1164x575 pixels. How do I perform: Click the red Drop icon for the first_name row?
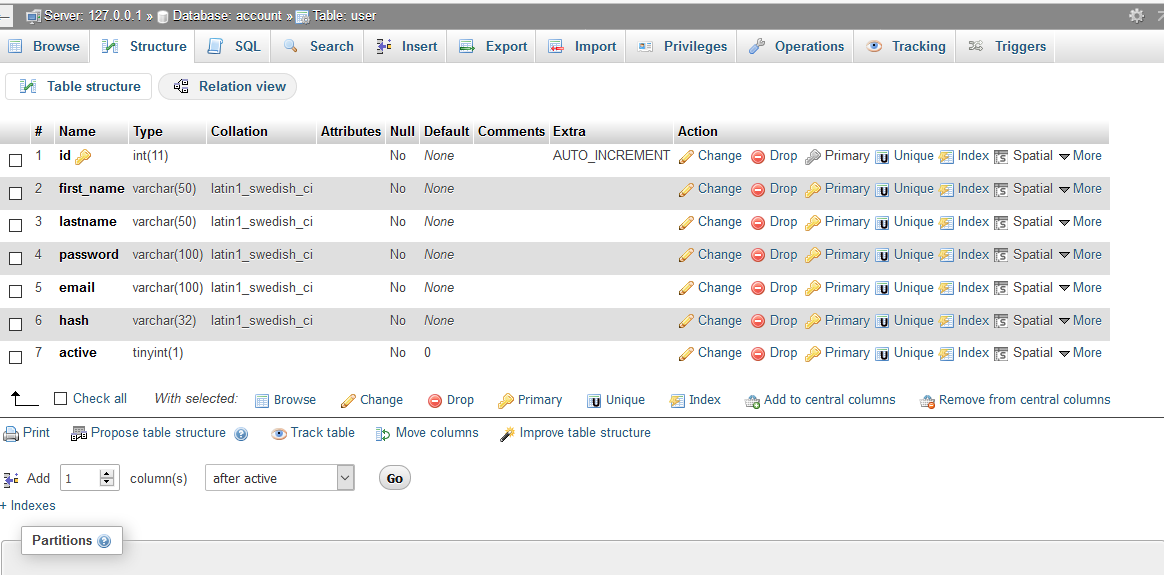coord(758,190)
